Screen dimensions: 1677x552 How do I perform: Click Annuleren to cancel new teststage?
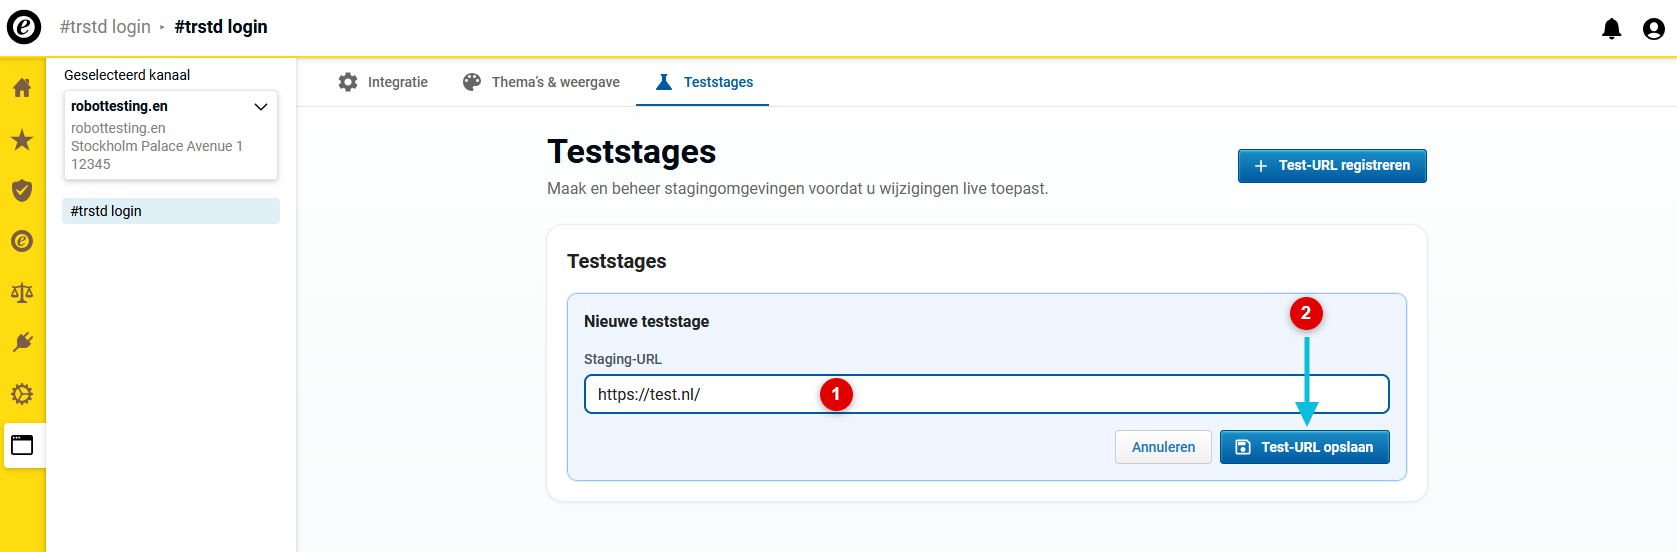1163,447
